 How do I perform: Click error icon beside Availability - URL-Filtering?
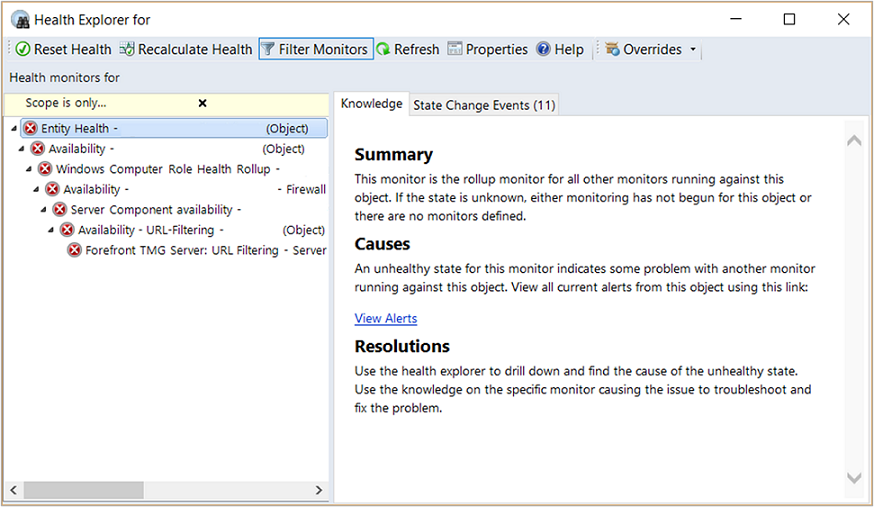(x=67, y=230)
